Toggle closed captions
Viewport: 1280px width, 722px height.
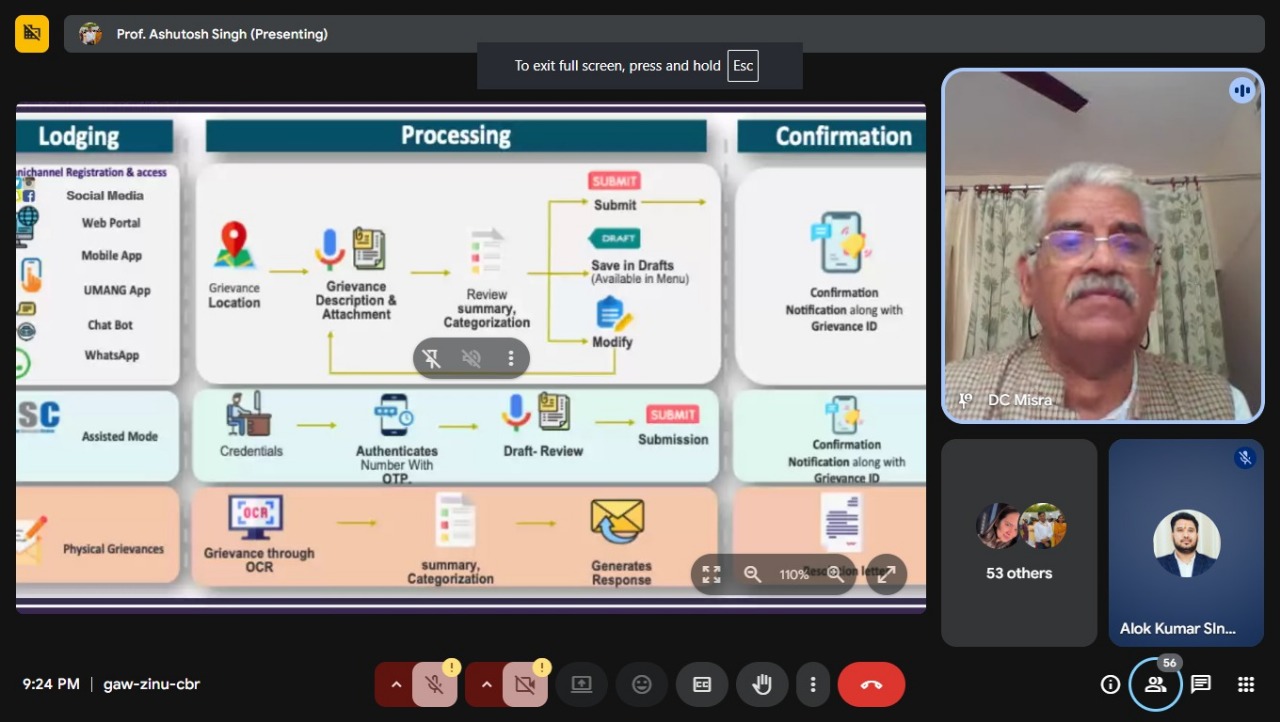click(702, 685)
